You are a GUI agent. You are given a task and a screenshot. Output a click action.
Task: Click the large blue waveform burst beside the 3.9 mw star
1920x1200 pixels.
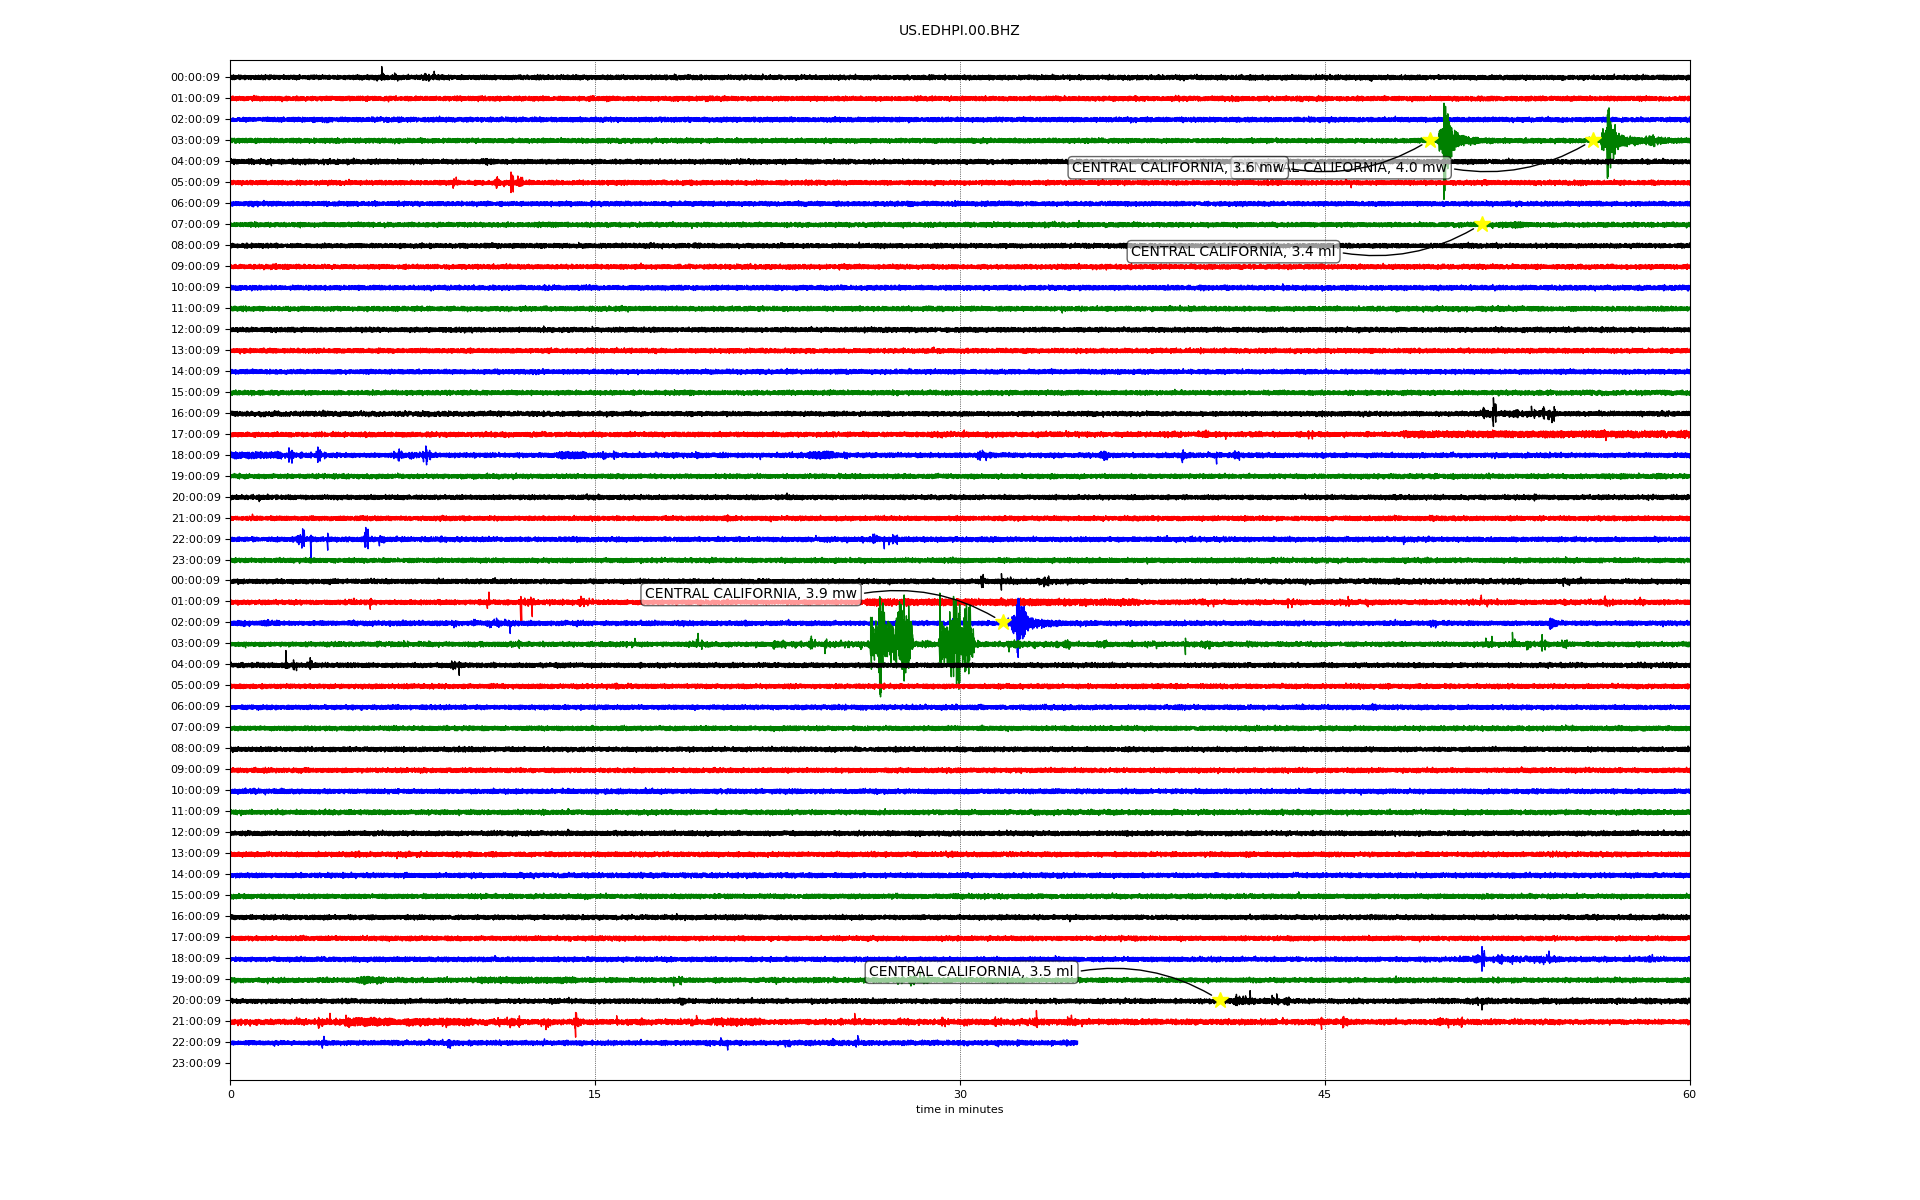point(1019,624)
